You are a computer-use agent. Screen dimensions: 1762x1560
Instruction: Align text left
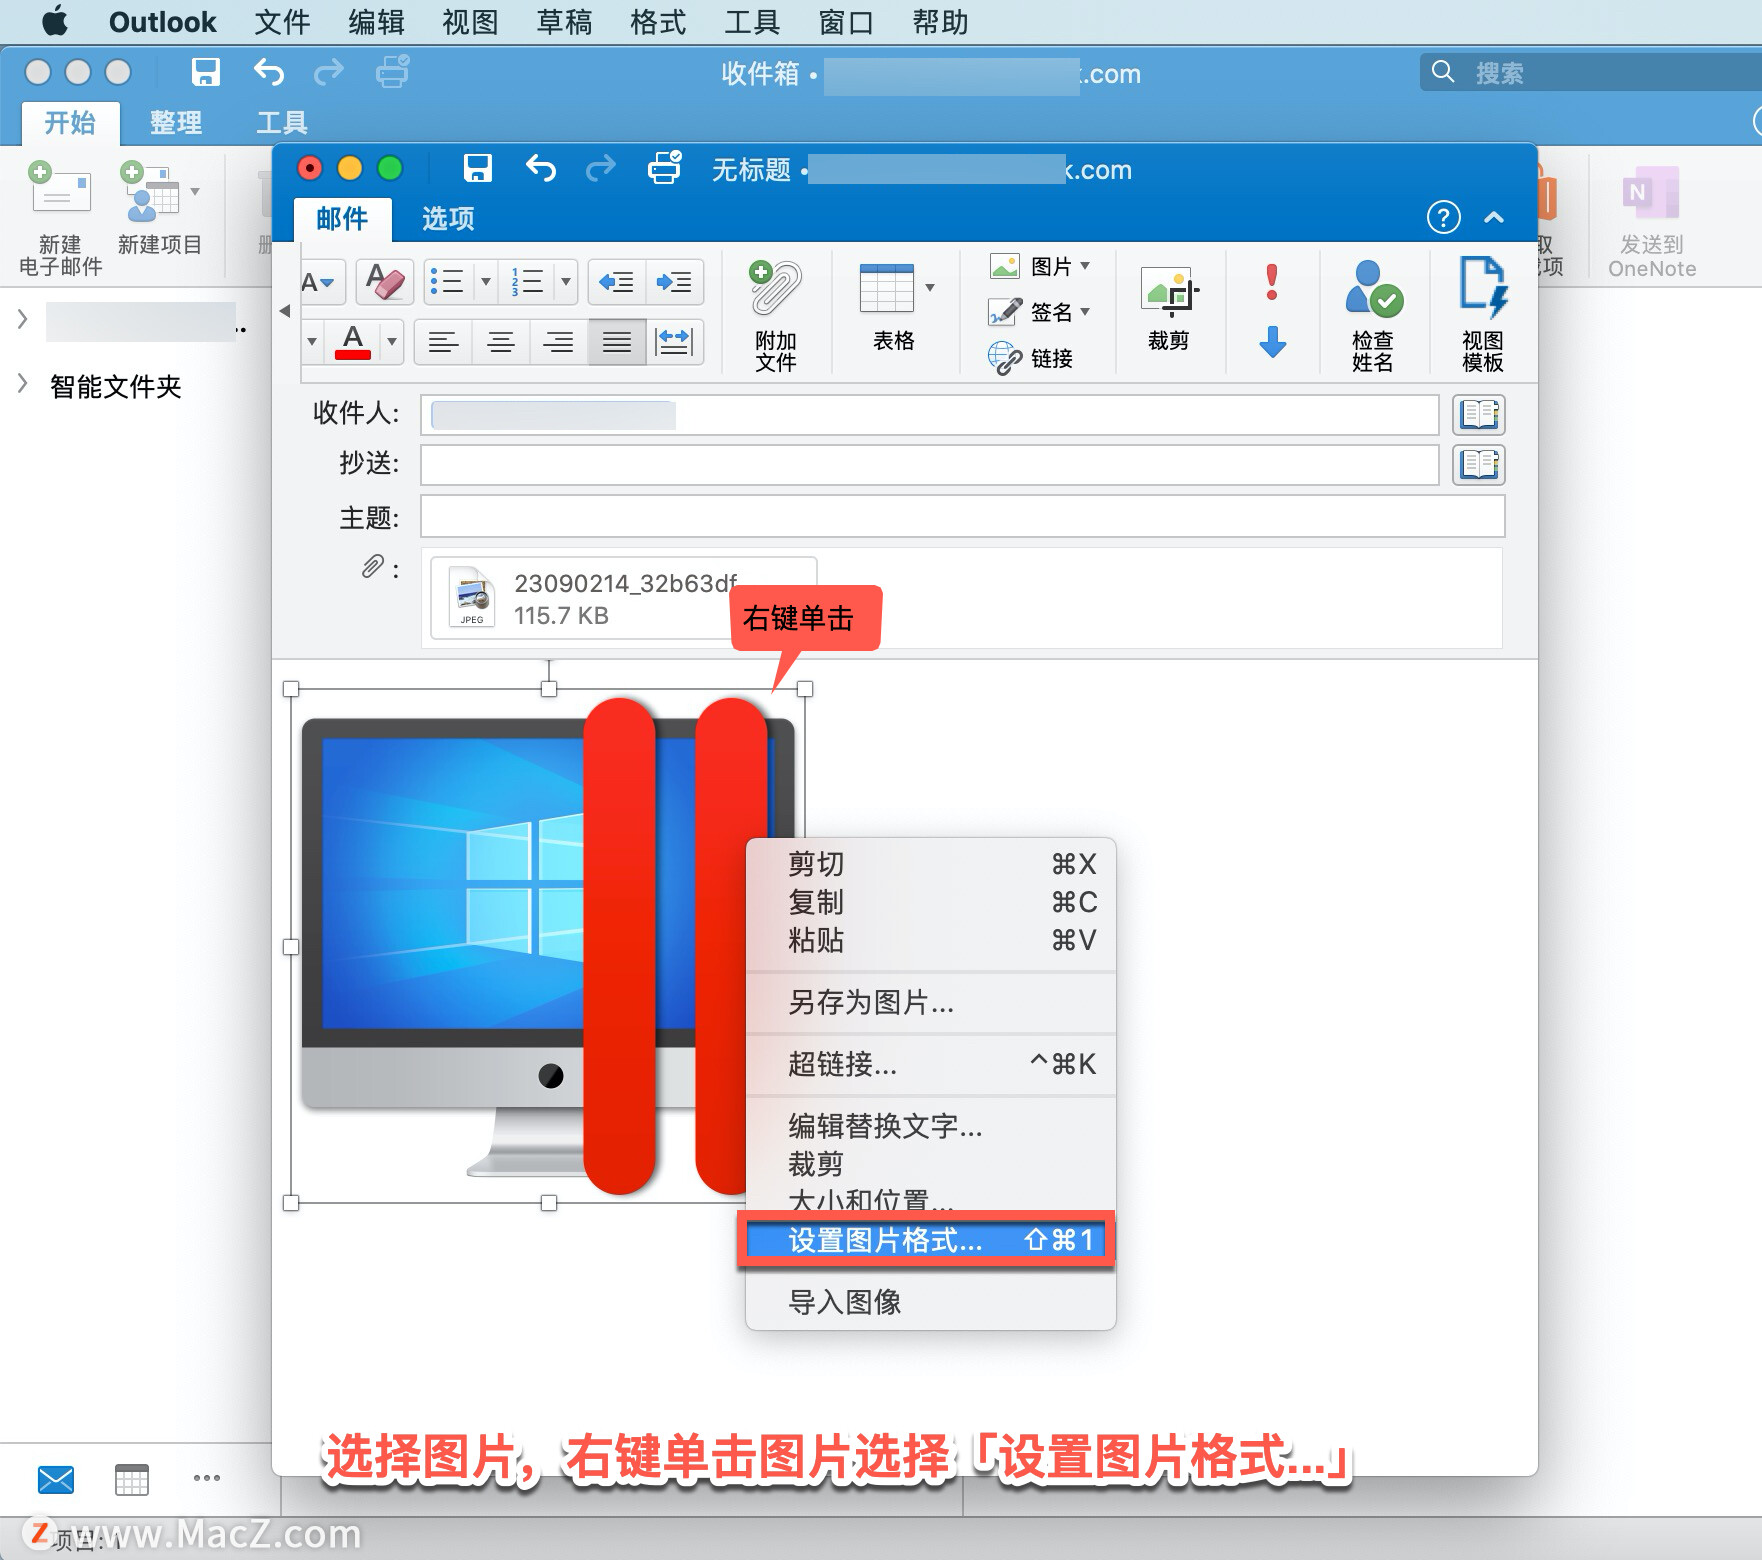click(x=442, y=342)
